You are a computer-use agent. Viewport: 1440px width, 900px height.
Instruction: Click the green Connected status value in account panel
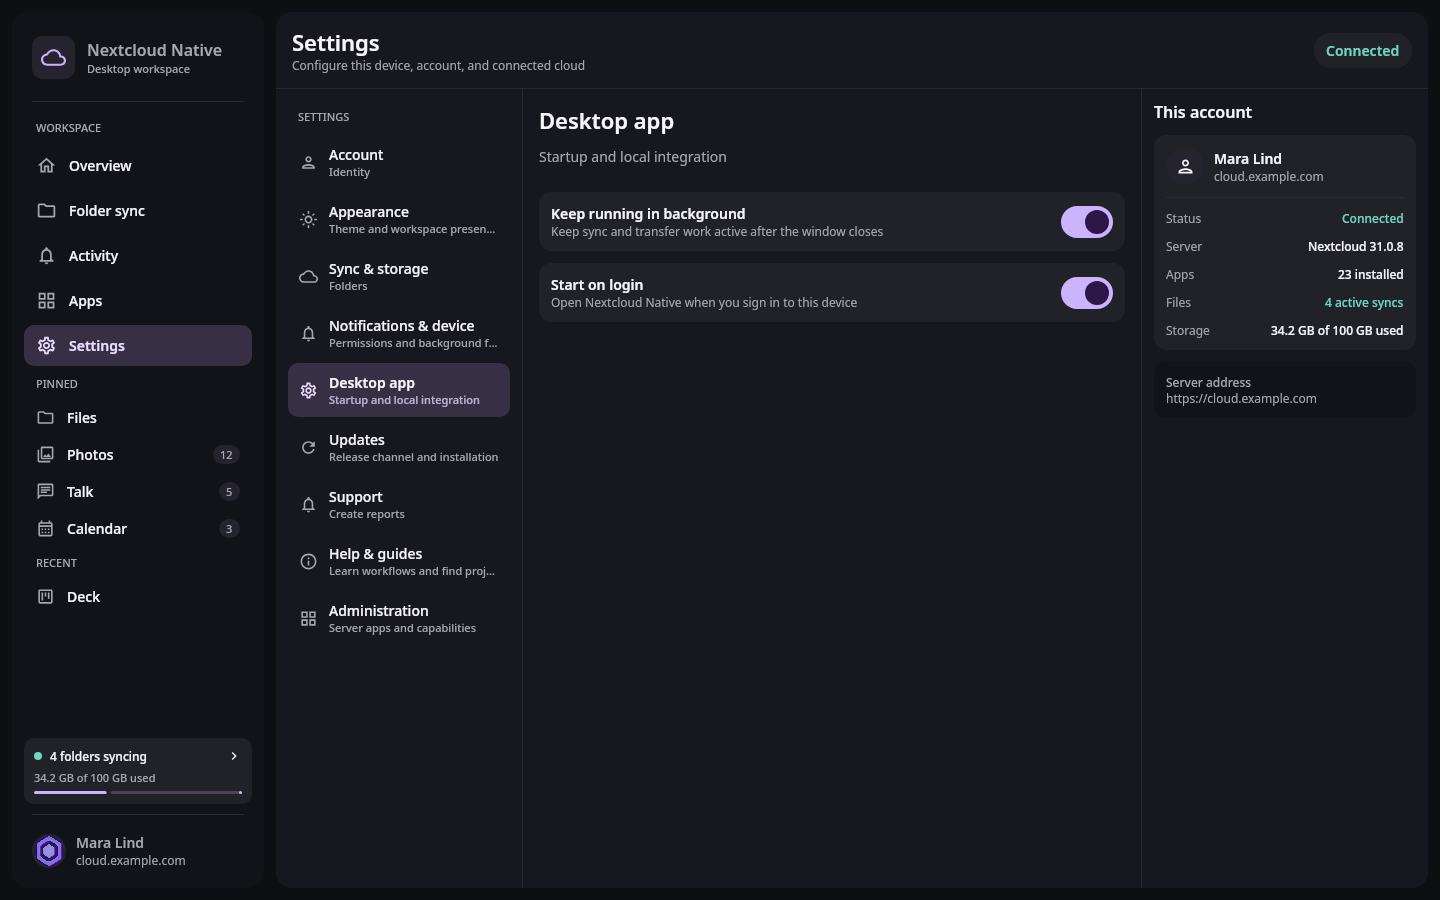click(x=1372, y=219)
